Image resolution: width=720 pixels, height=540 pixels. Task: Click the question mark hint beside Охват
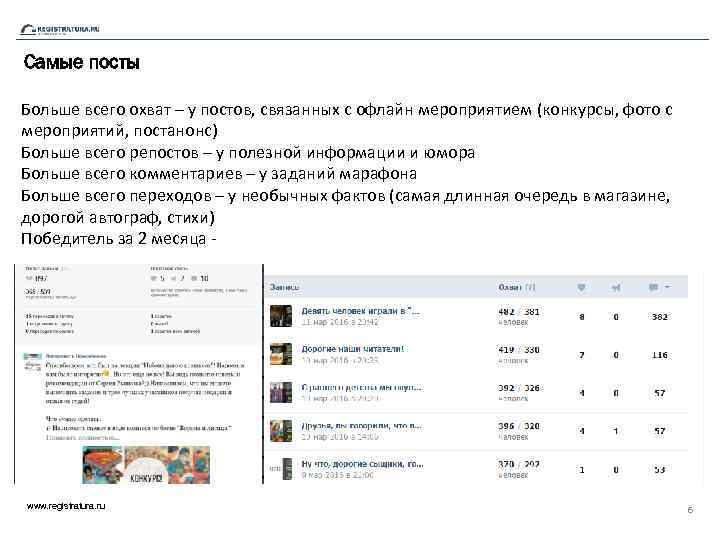(530, 287)
